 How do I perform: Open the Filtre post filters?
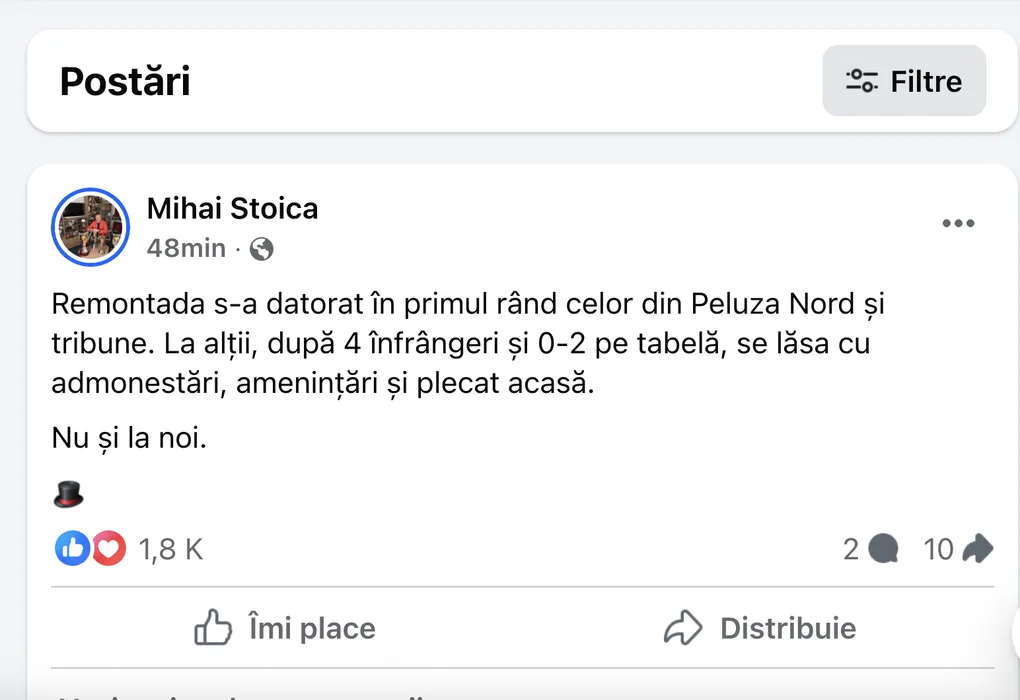tap(904, 81)
